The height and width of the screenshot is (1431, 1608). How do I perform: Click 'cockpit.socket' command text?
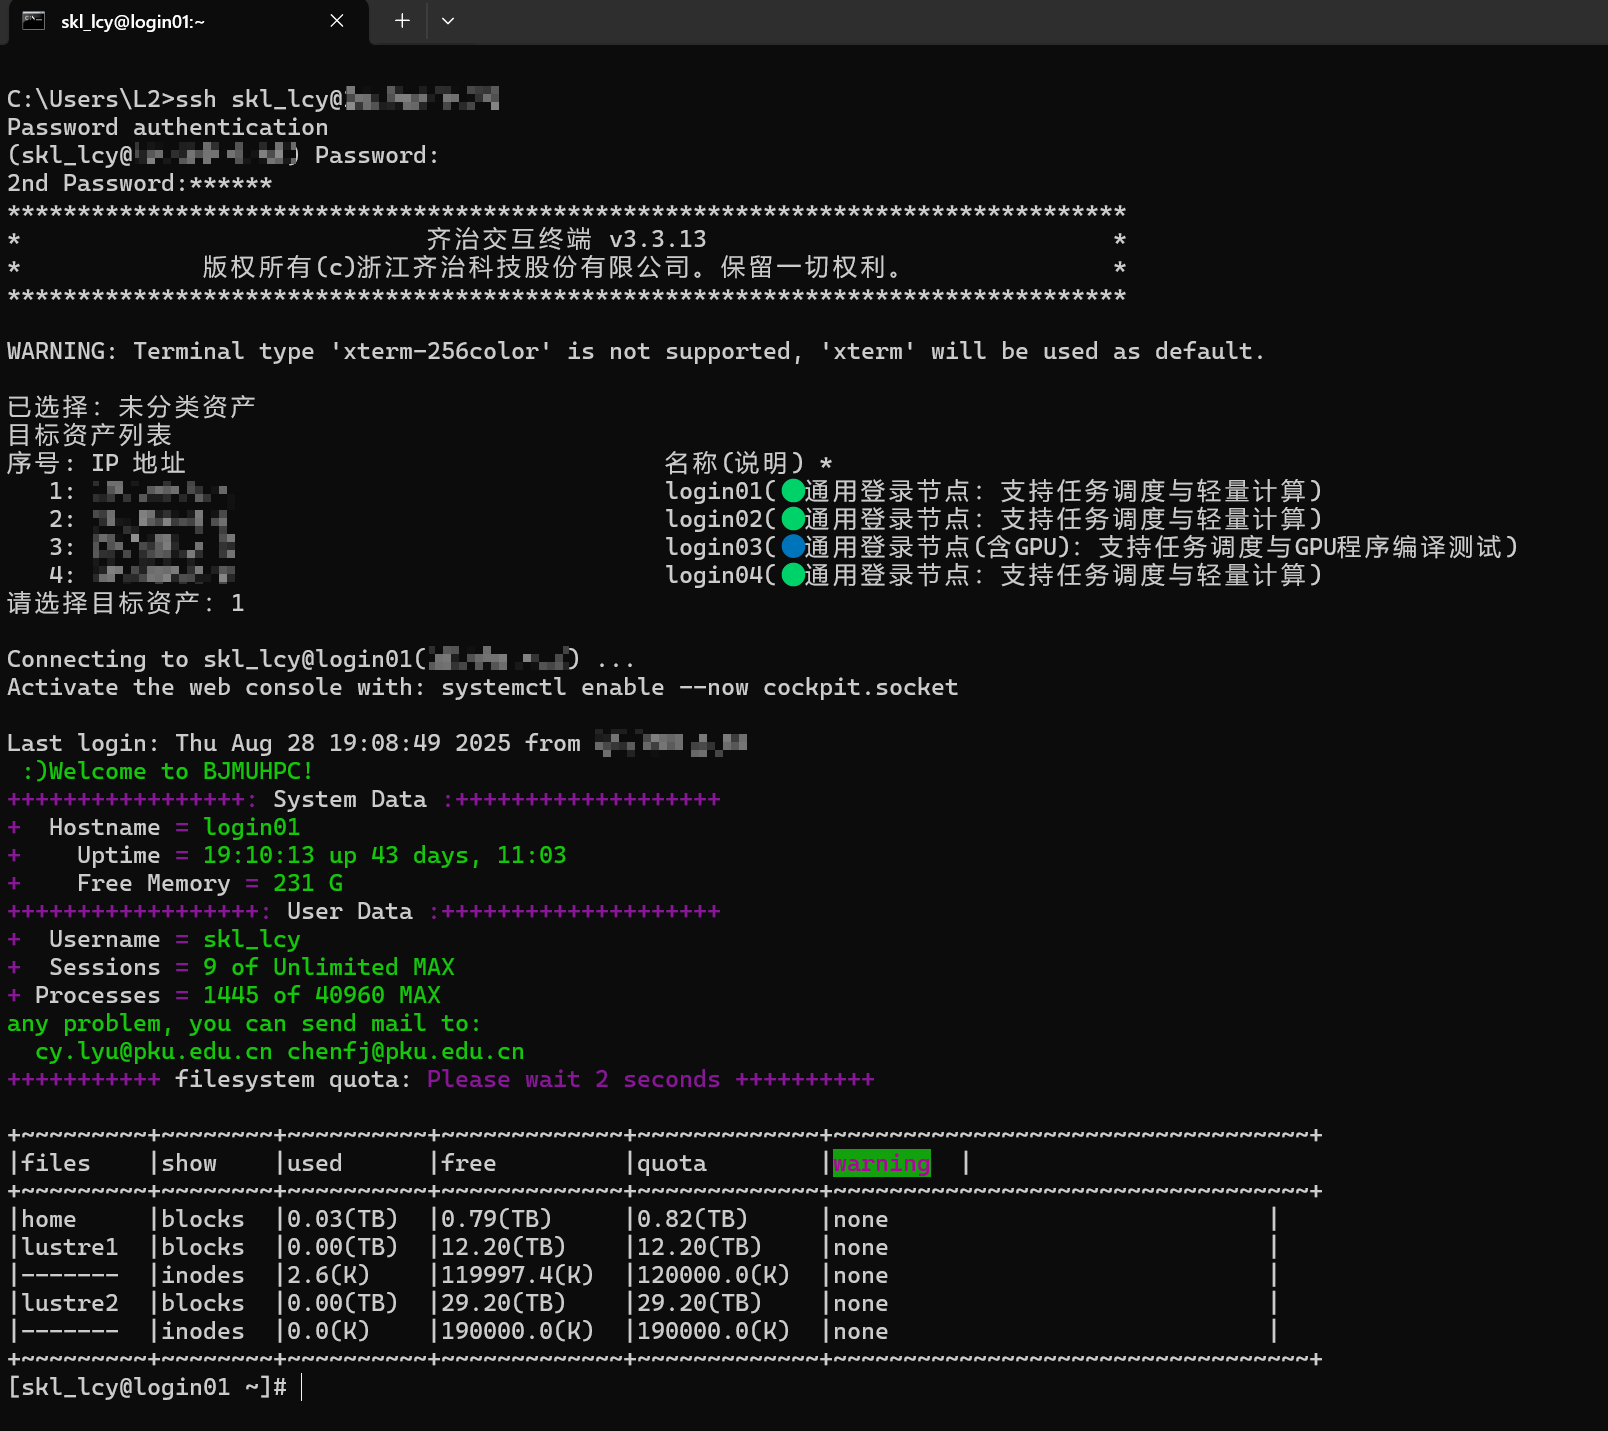pyautogui.click(x=861, y=687)
